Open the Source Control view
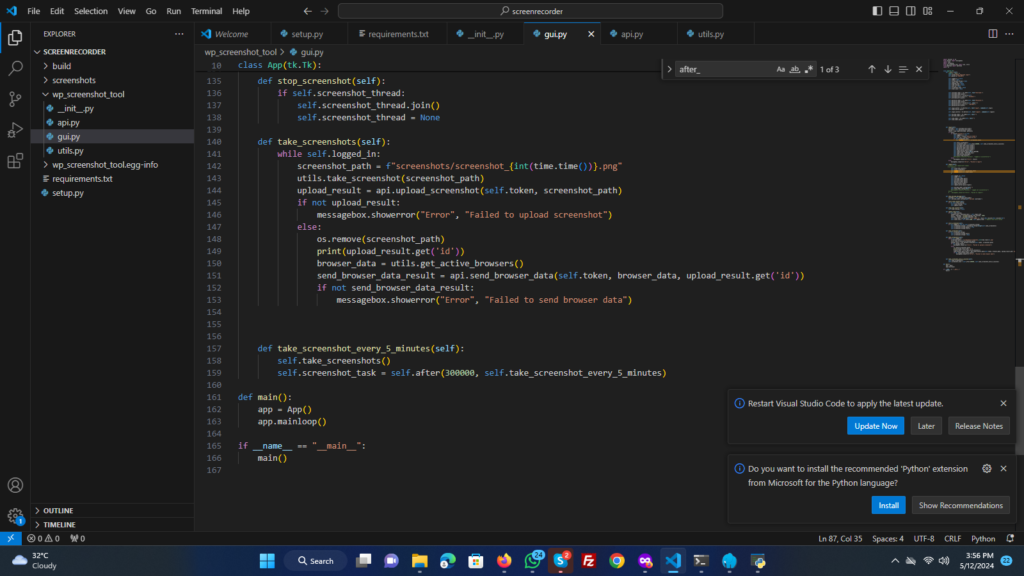Screen dimensions: 1024x576 (x=15, y=99)
